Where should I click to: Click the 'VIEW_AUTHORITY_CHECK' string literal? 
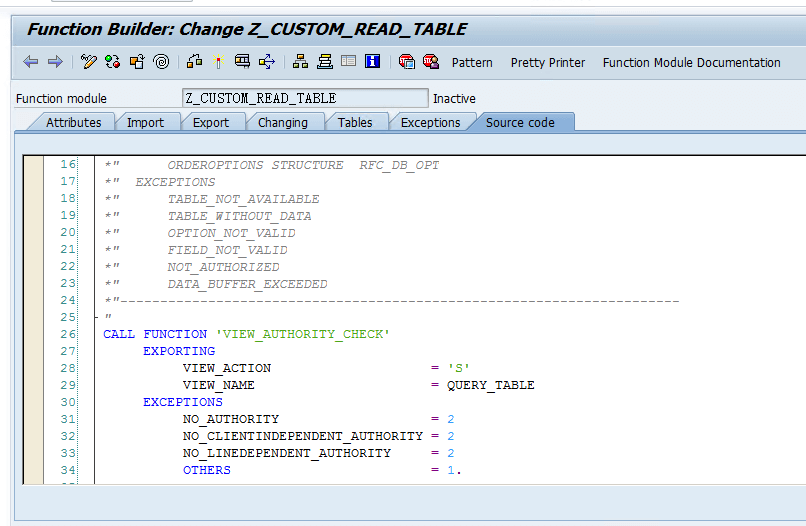tap(302, 334)
